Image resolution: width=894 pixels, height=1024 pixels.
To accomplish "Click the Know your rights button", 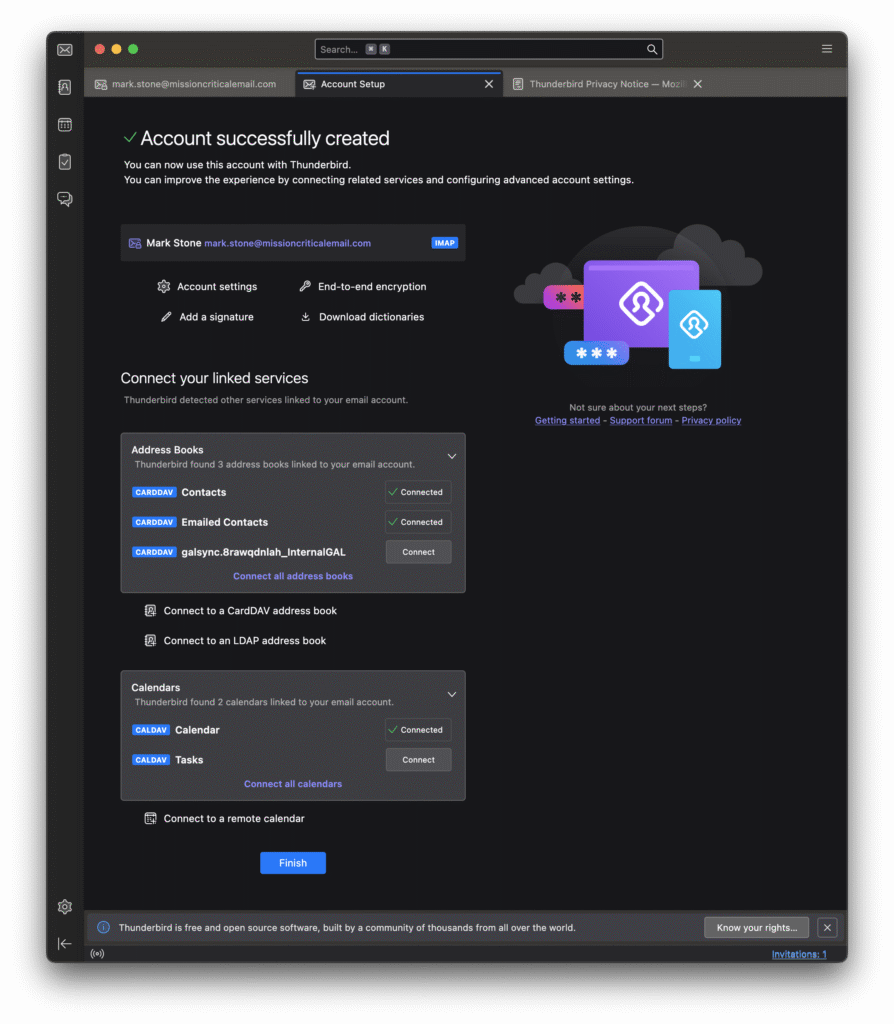I will coord(756,927).
